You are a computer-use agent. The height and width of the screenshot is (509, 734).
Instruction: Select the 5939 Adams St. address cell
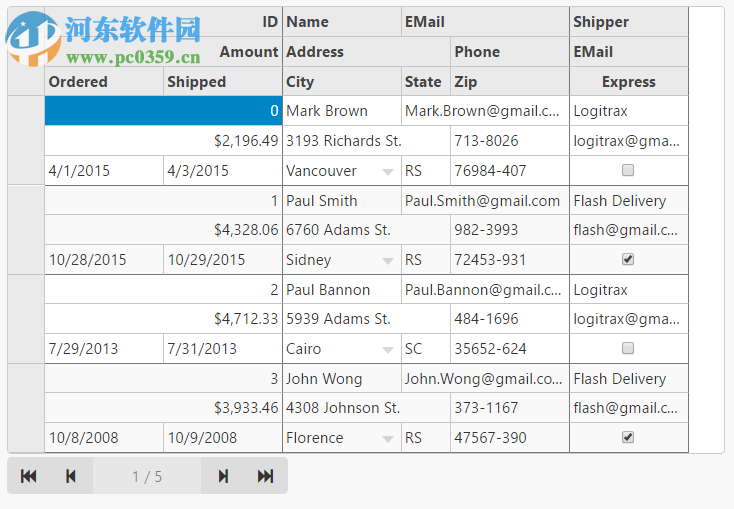[367, 318]
